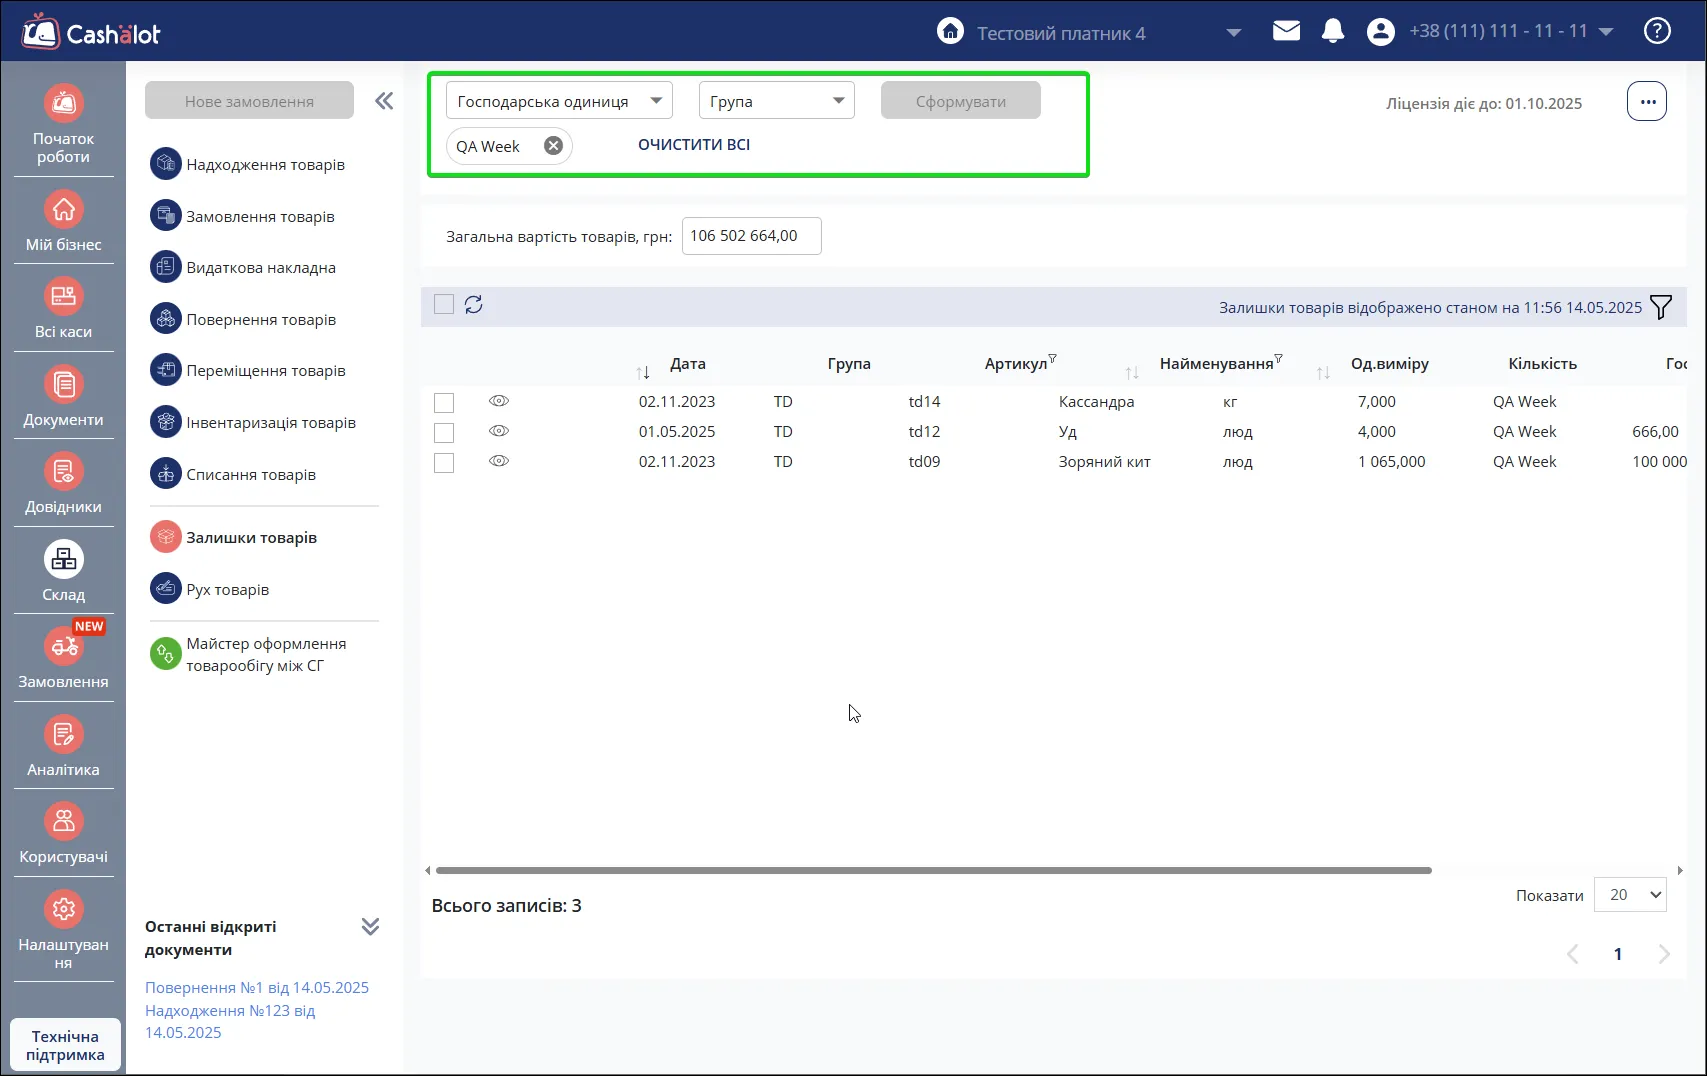Click the scrollbar right arrow
This screenshot has height=1076, width=1707.
coord(1680,870)
